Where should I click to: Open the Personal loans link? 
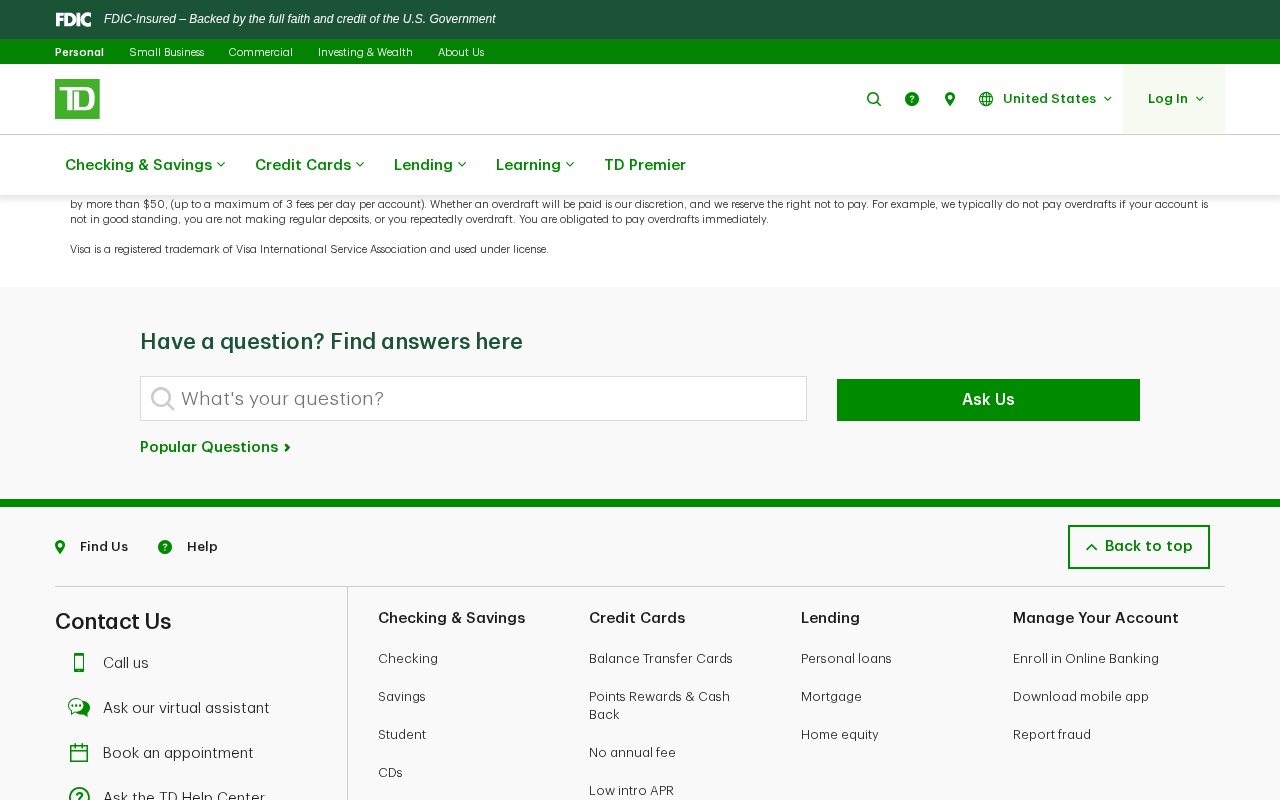(846, 659)
